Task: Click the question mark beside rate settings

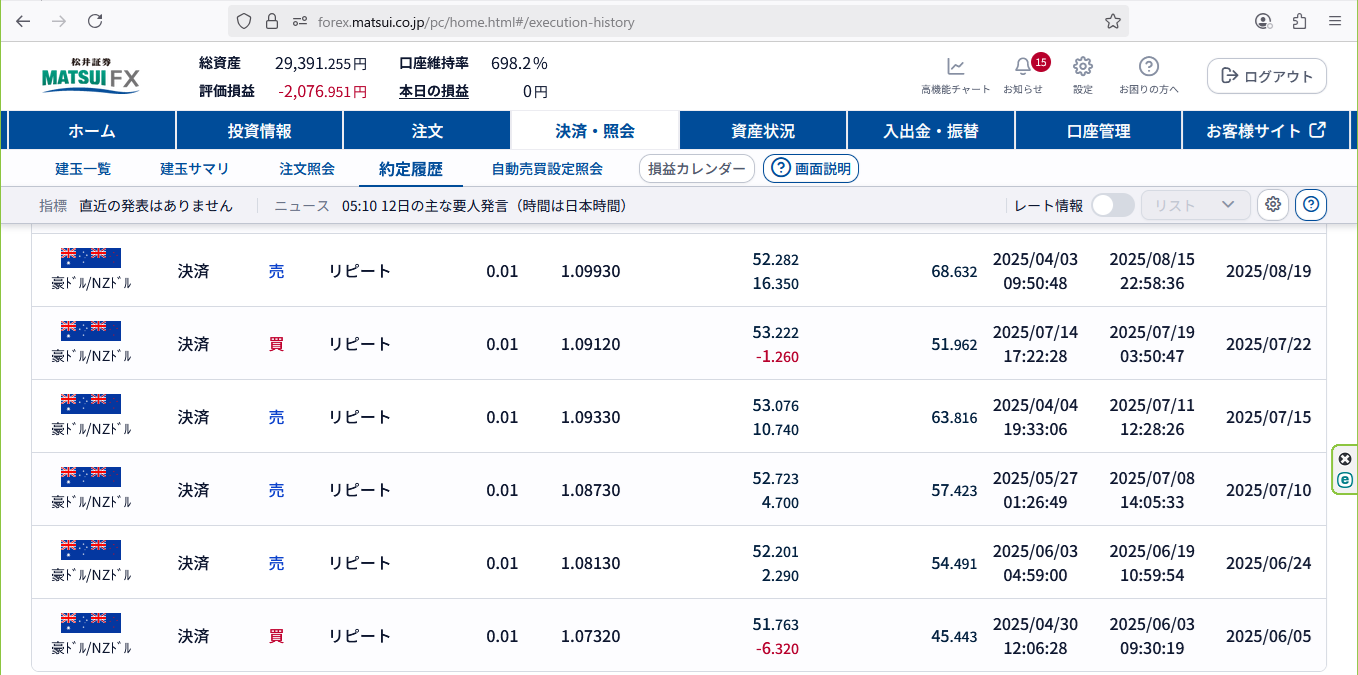Action: 1311,205
